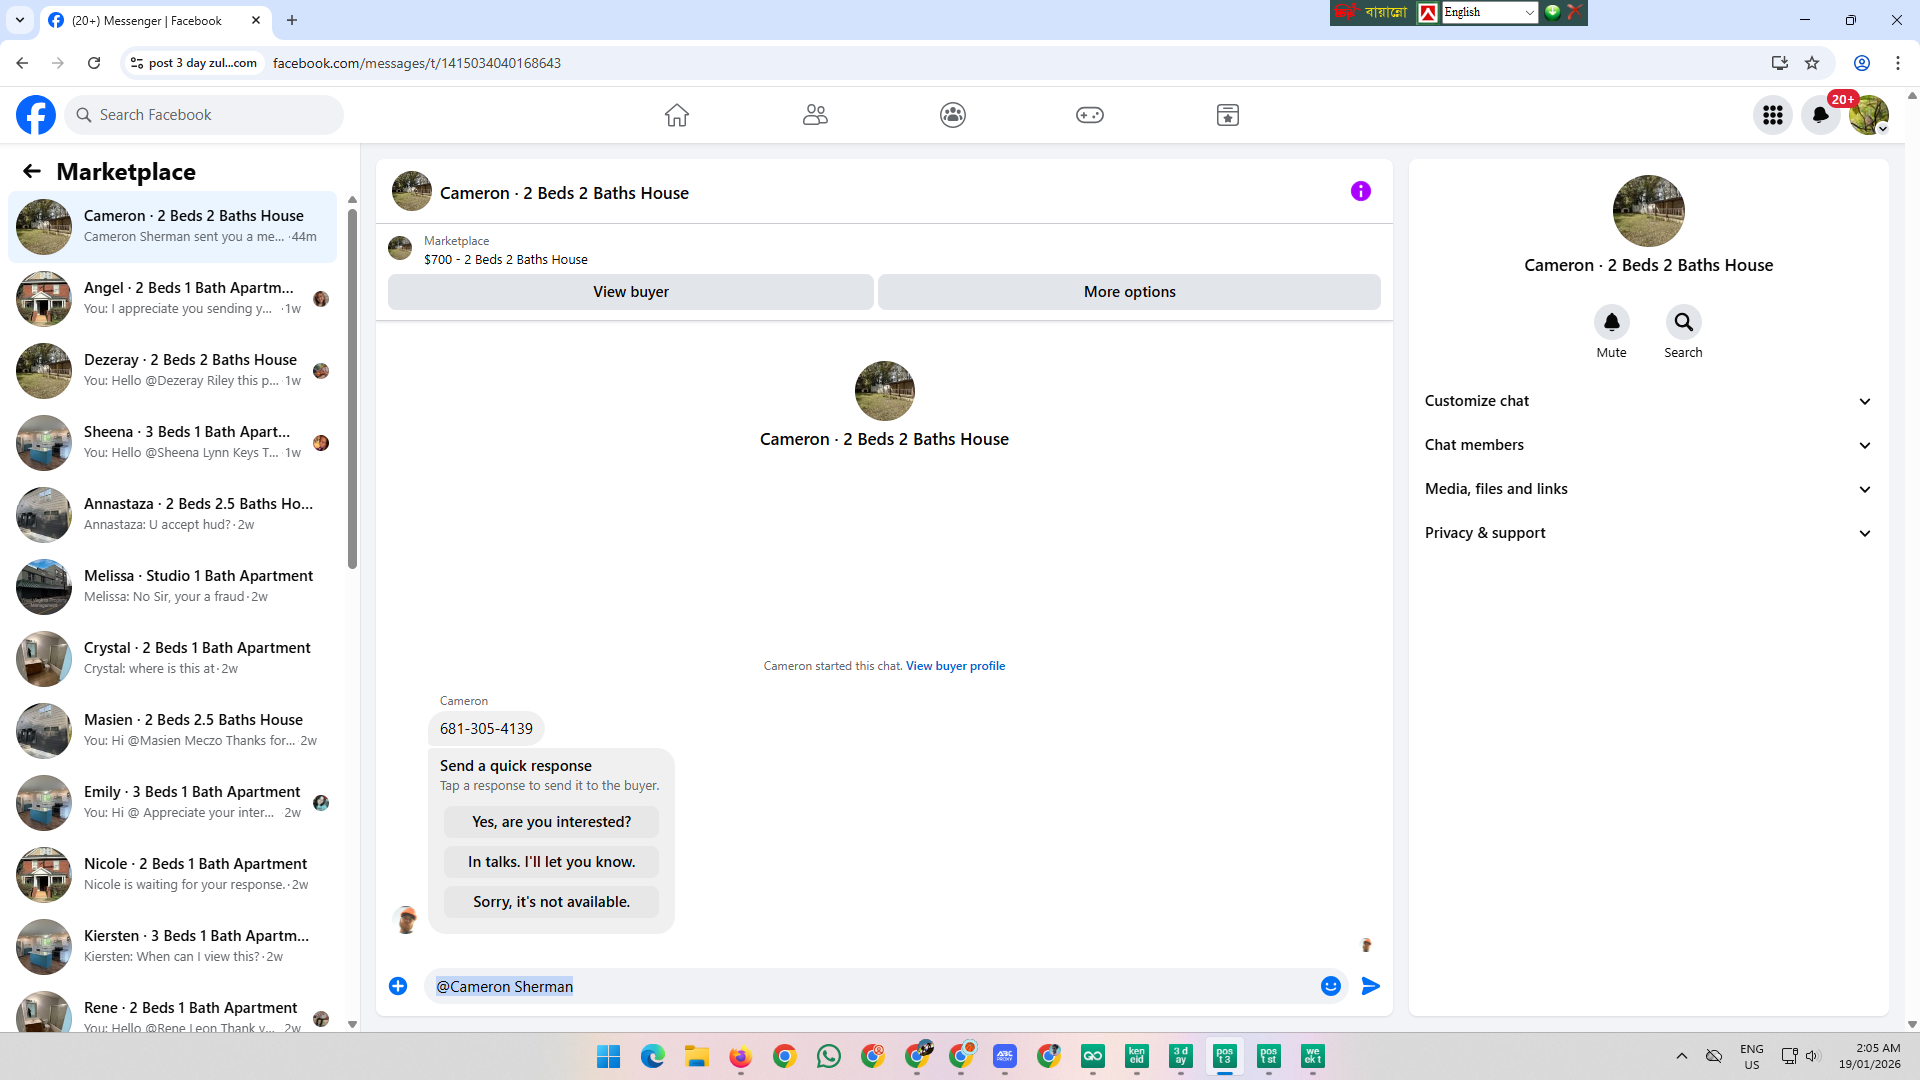1920x1080 pixels.
Task: Open the Crystal 2 Beds 1 Bath chat
Action: click(x=173, y=659)
